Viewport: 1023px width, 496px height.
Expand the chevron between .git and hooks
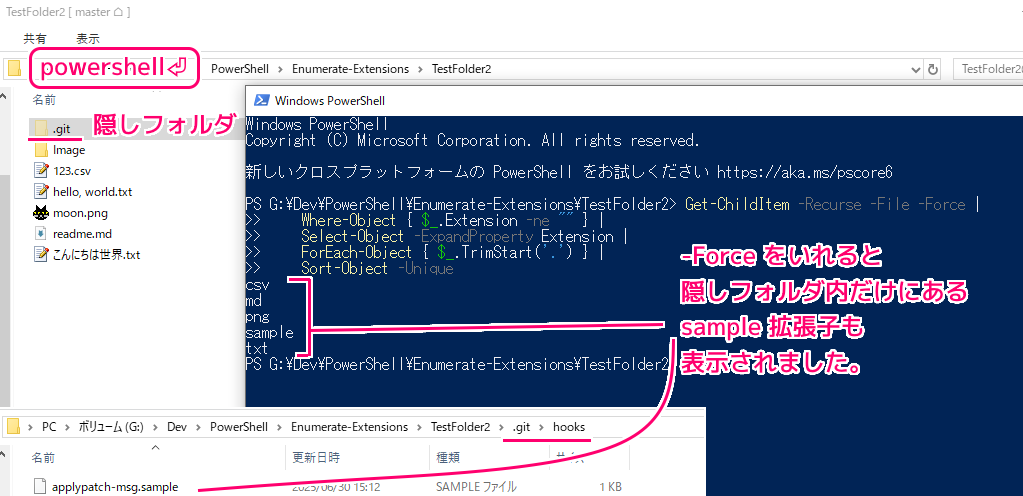pyautogui.click(x=539, y=427)
